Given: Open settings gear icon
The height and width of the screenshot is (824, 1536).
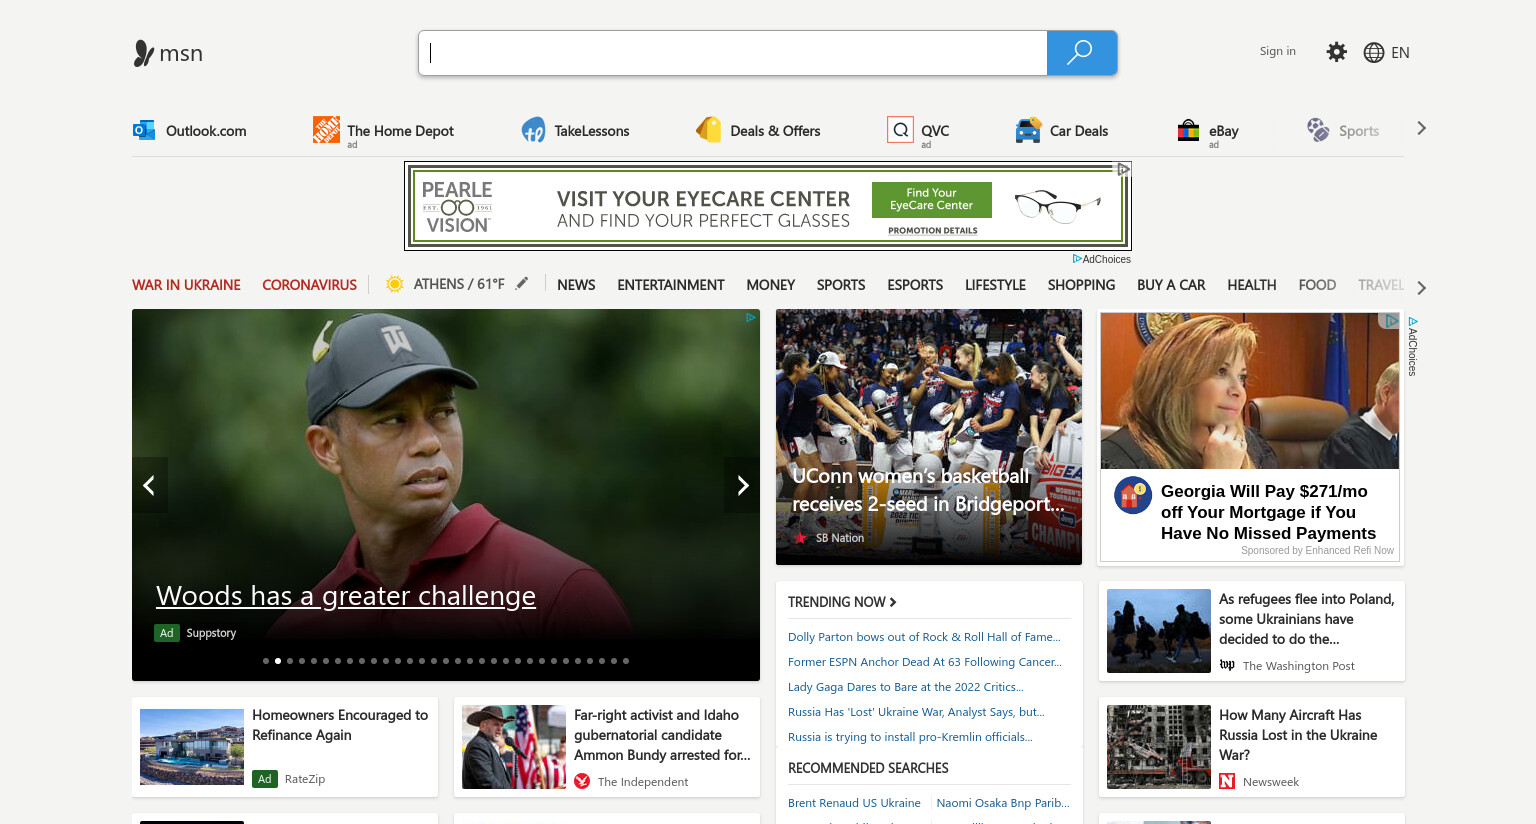Looking at the screenshot, I should tap(1336, 52).
